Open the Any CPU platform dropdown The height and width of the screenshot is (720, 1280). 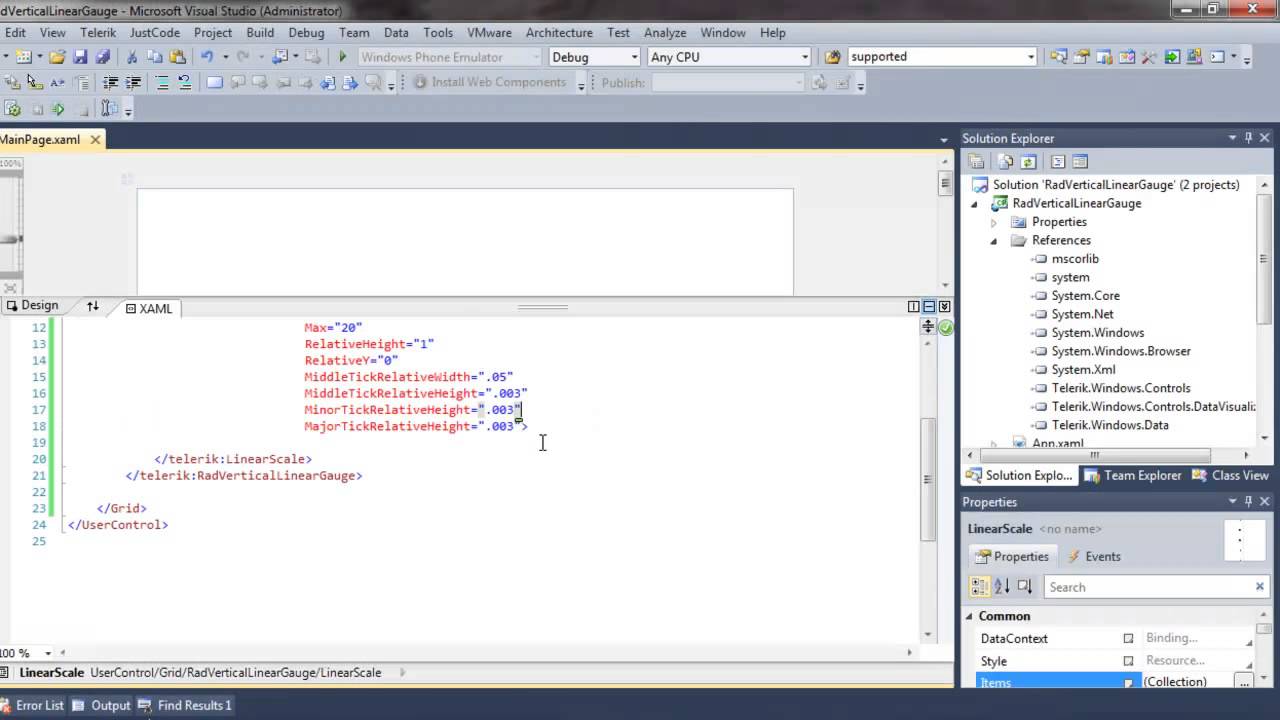pos(804,57)
